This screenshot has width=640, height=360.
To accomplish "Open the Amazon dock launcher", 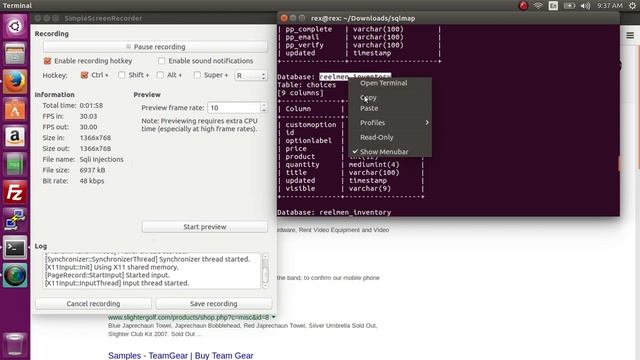I will [x=15, y=137].
